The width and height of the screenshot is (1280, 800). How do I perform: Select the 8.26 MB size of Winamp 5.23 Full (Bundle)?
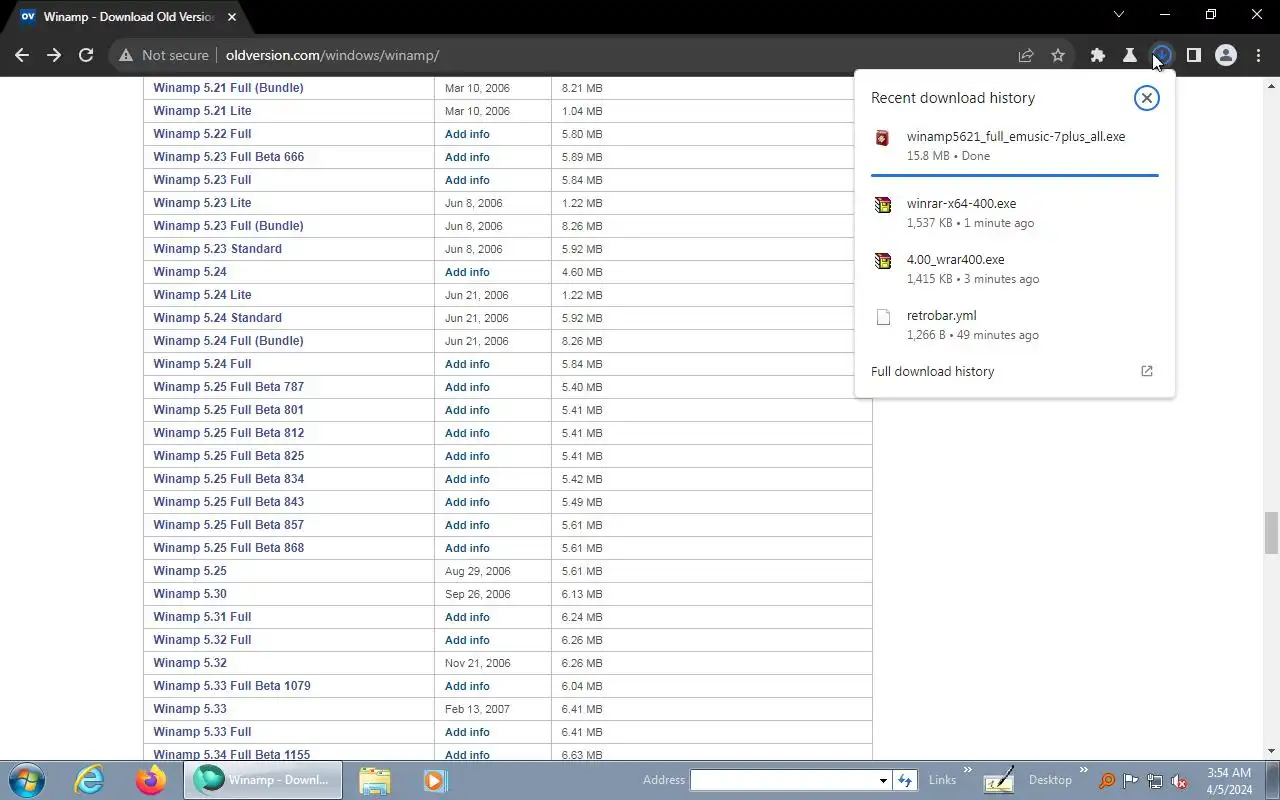tap(582, 226)
